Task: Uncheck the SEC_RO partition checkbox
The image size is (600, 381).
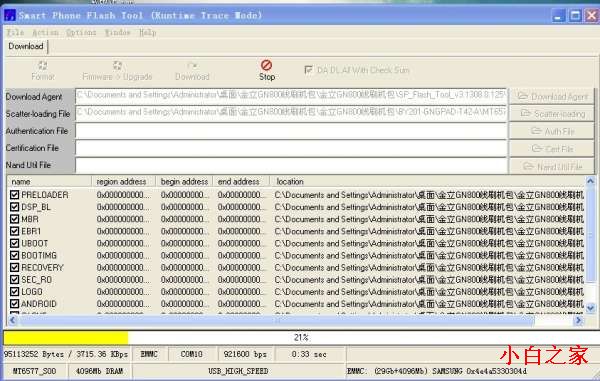Action: [x=15, y=280]
